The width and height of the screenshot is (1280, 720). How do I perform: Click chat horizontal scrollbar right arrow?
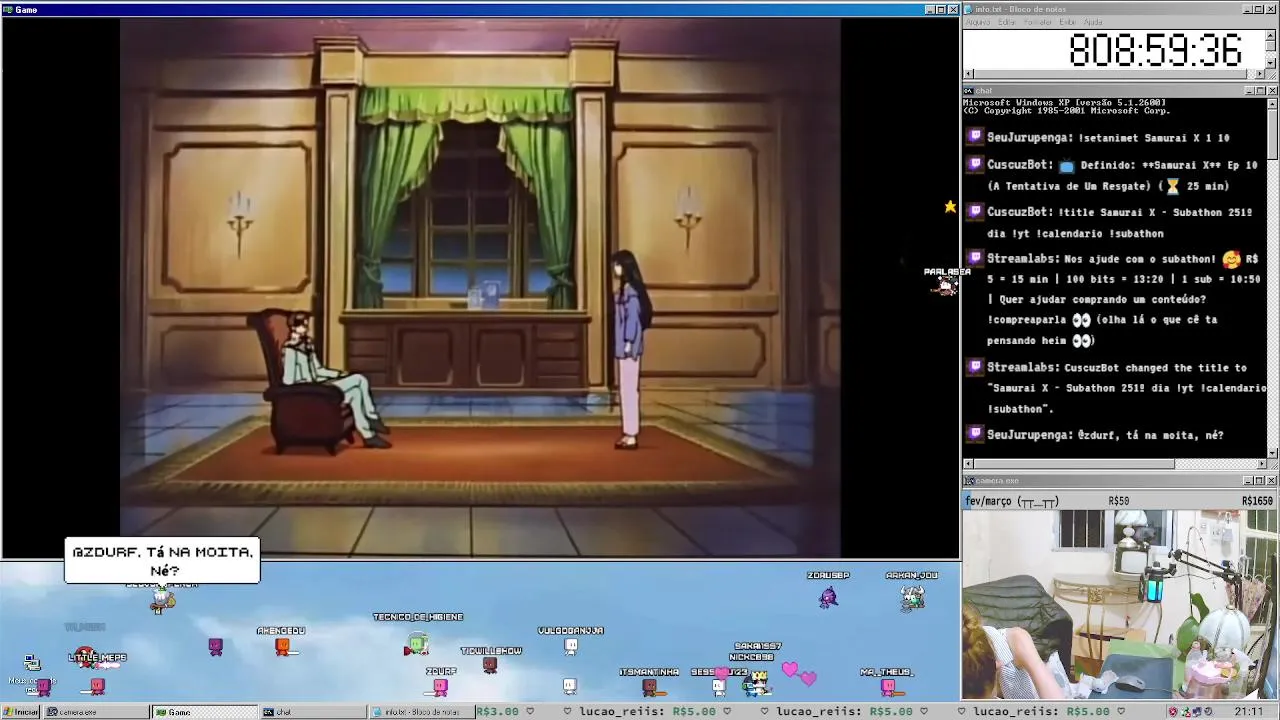(x=1261, y=464)
